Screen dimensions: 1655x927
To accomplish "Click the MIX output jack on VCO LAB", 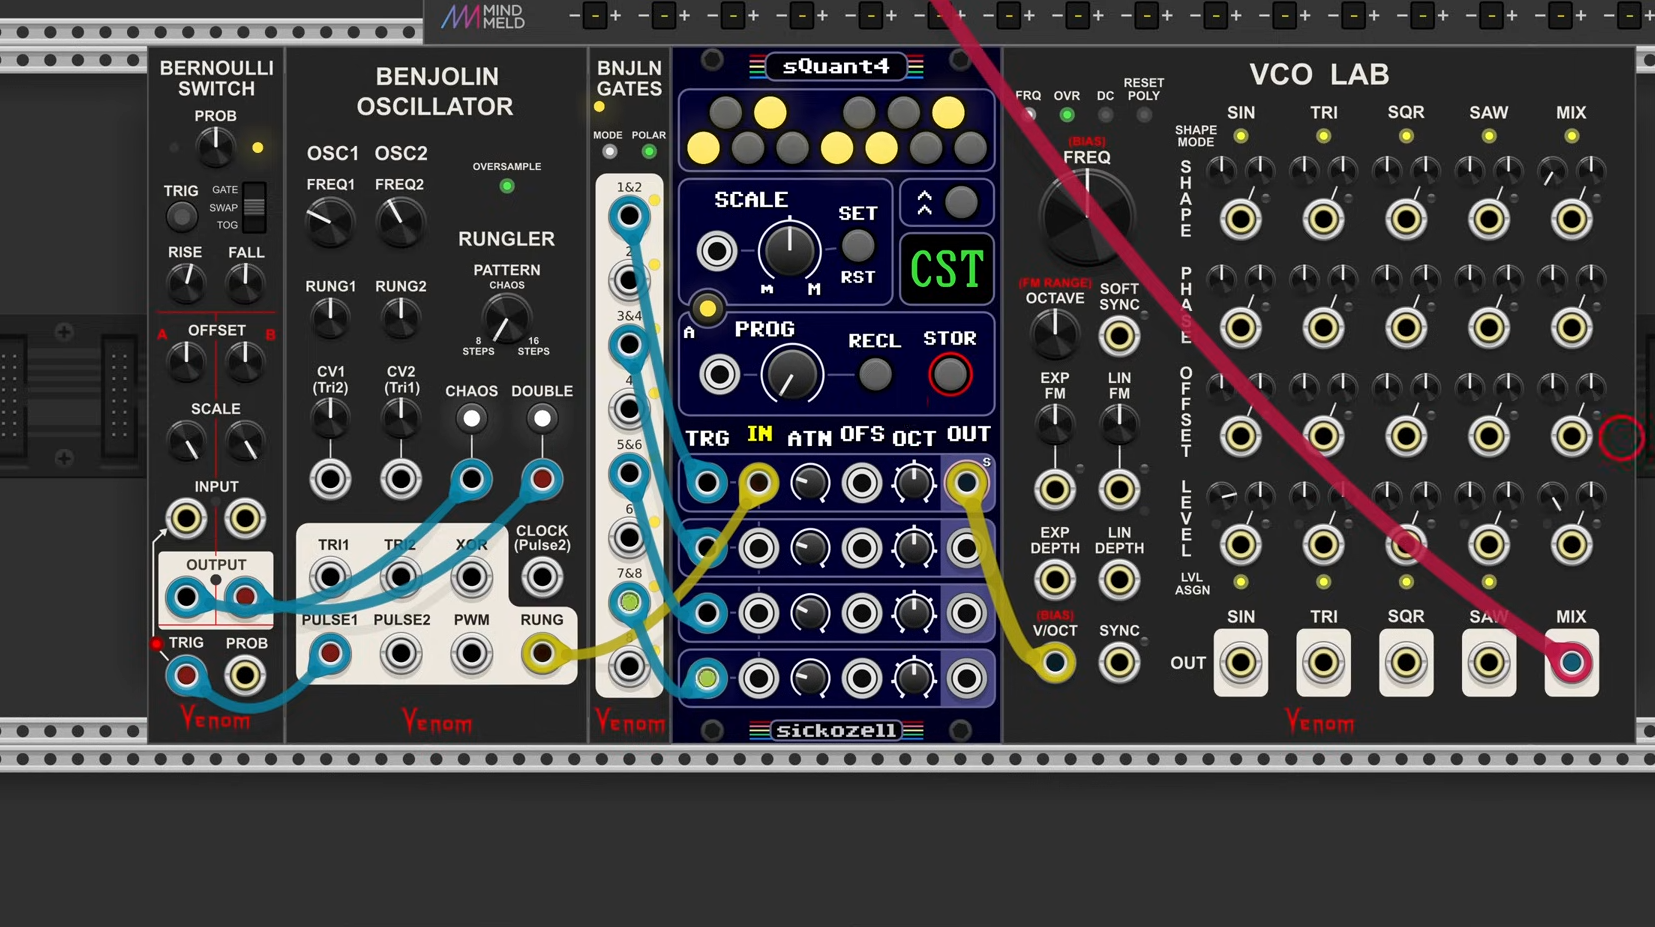I will coord(1571,662).
